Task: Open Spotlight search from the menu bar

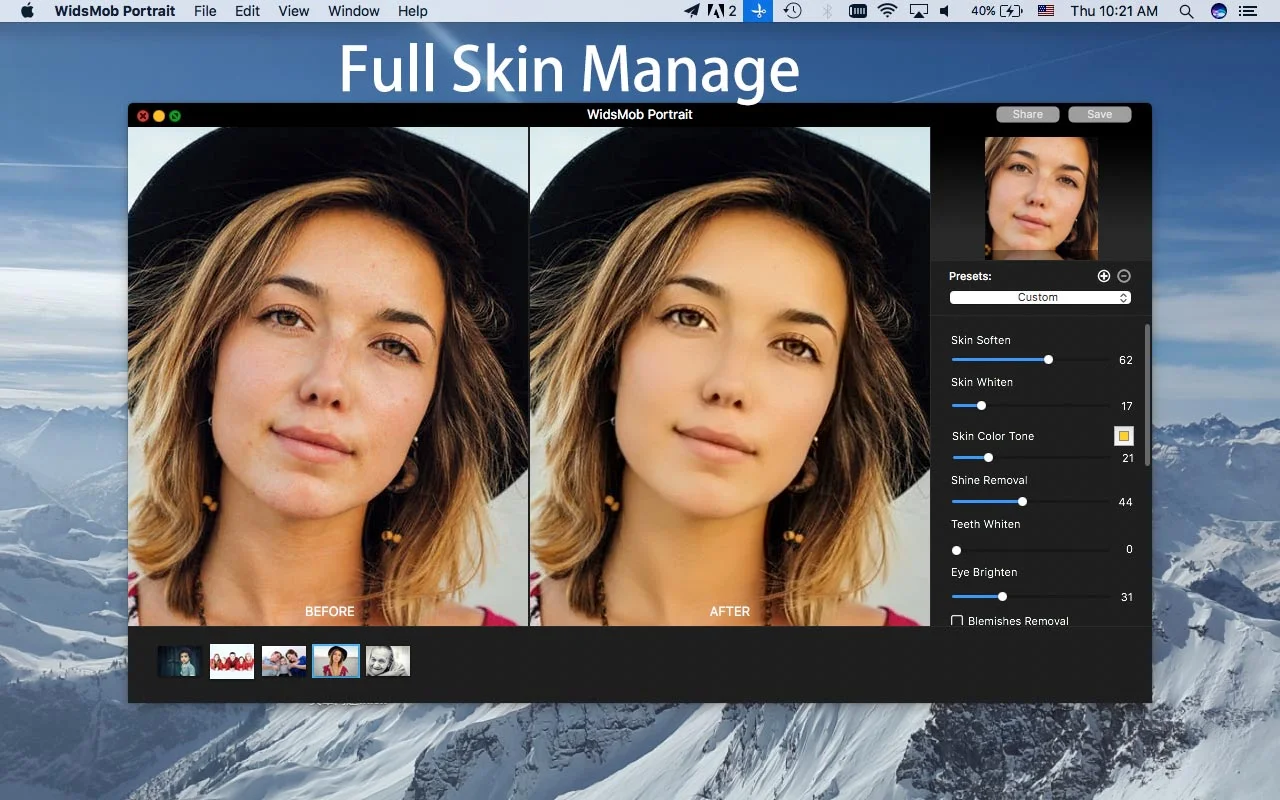Action: click(1186, 11)
